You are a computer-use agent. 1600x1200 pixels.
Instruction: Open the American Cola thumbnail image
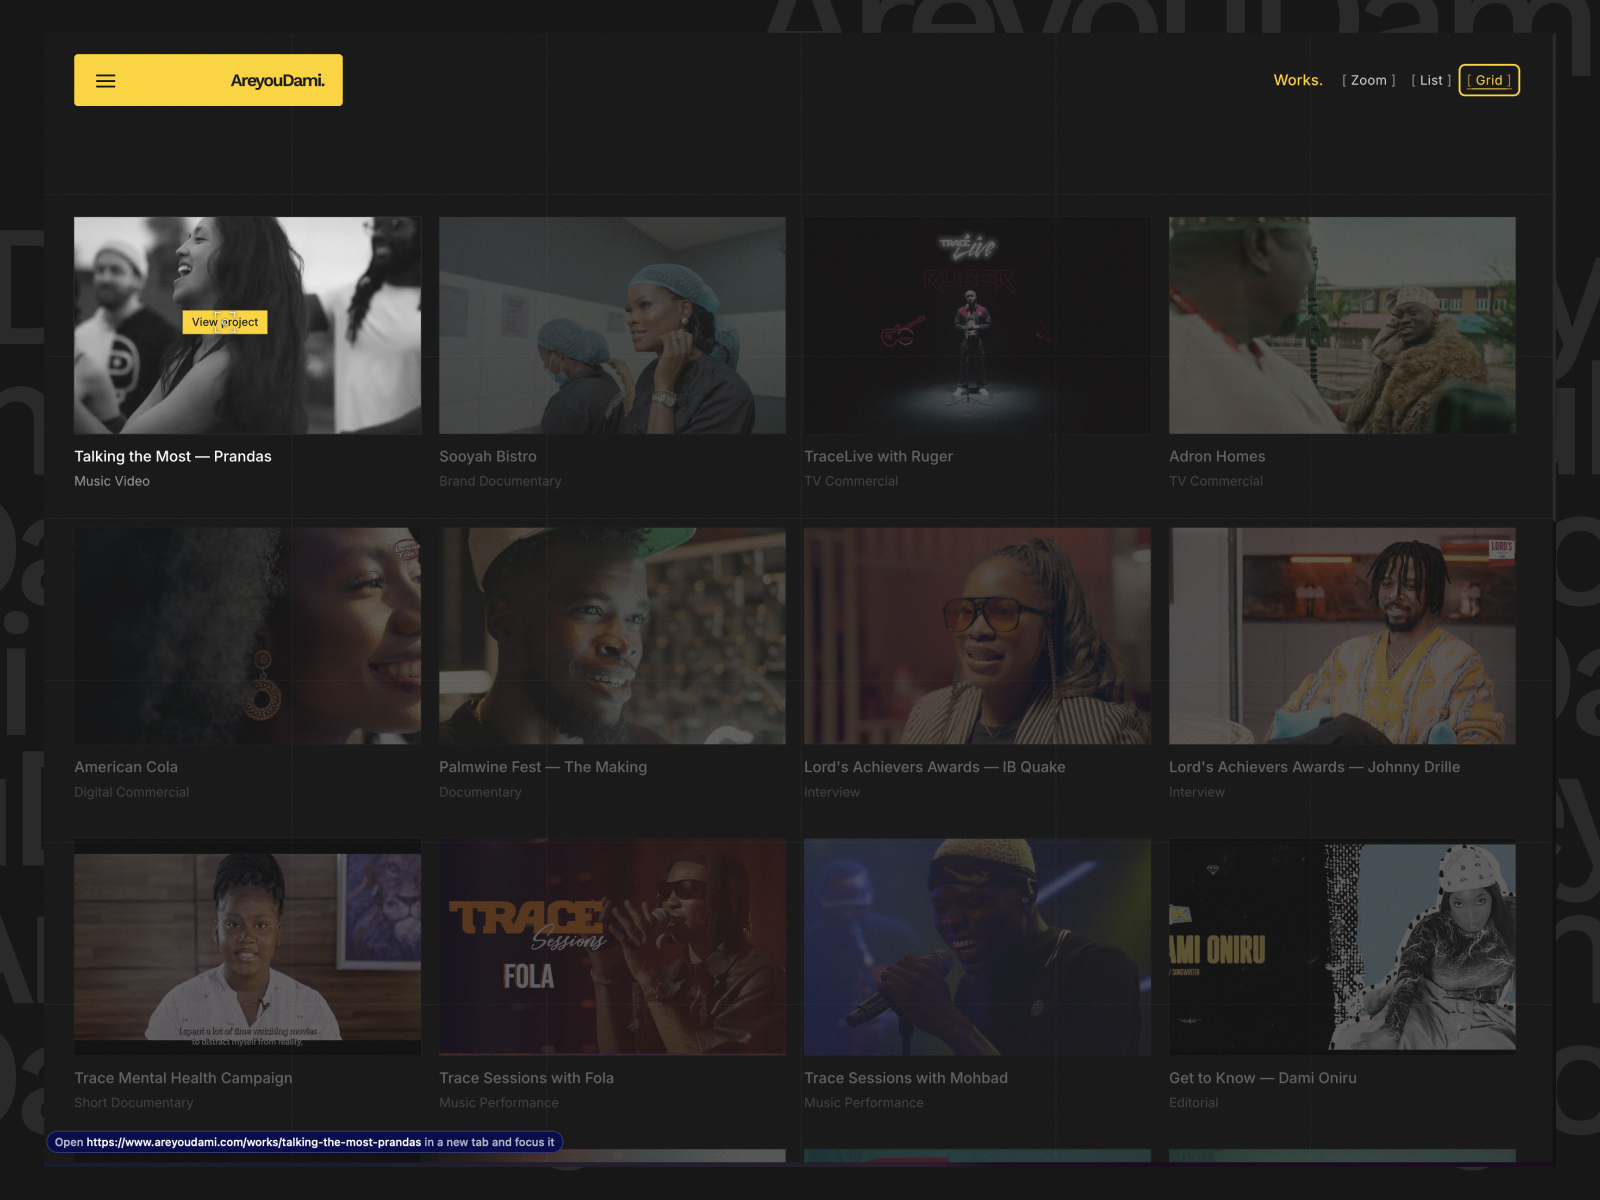click(x=247, y=636)
